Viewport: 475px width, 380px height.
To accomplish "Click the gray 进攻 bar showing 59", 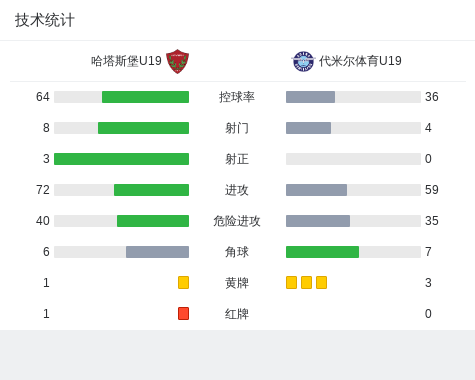I will [x=316, y=190].
